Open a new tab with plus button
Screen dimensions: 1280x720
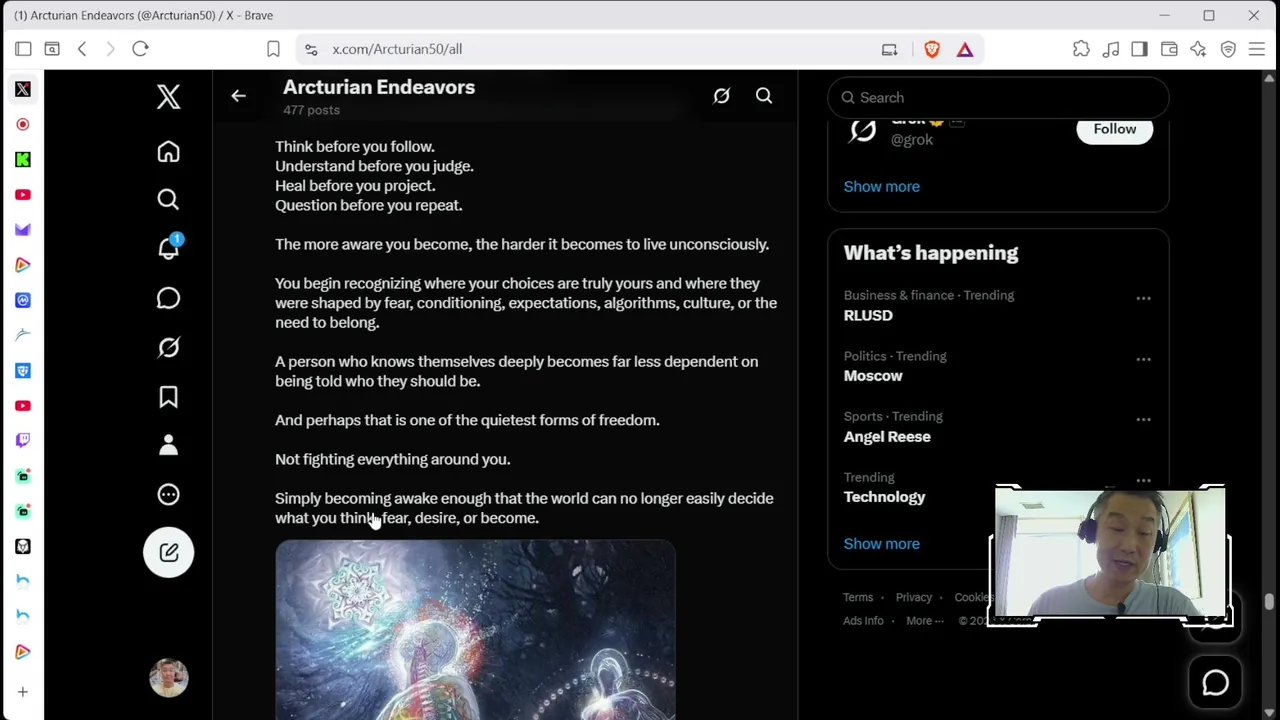23,692
